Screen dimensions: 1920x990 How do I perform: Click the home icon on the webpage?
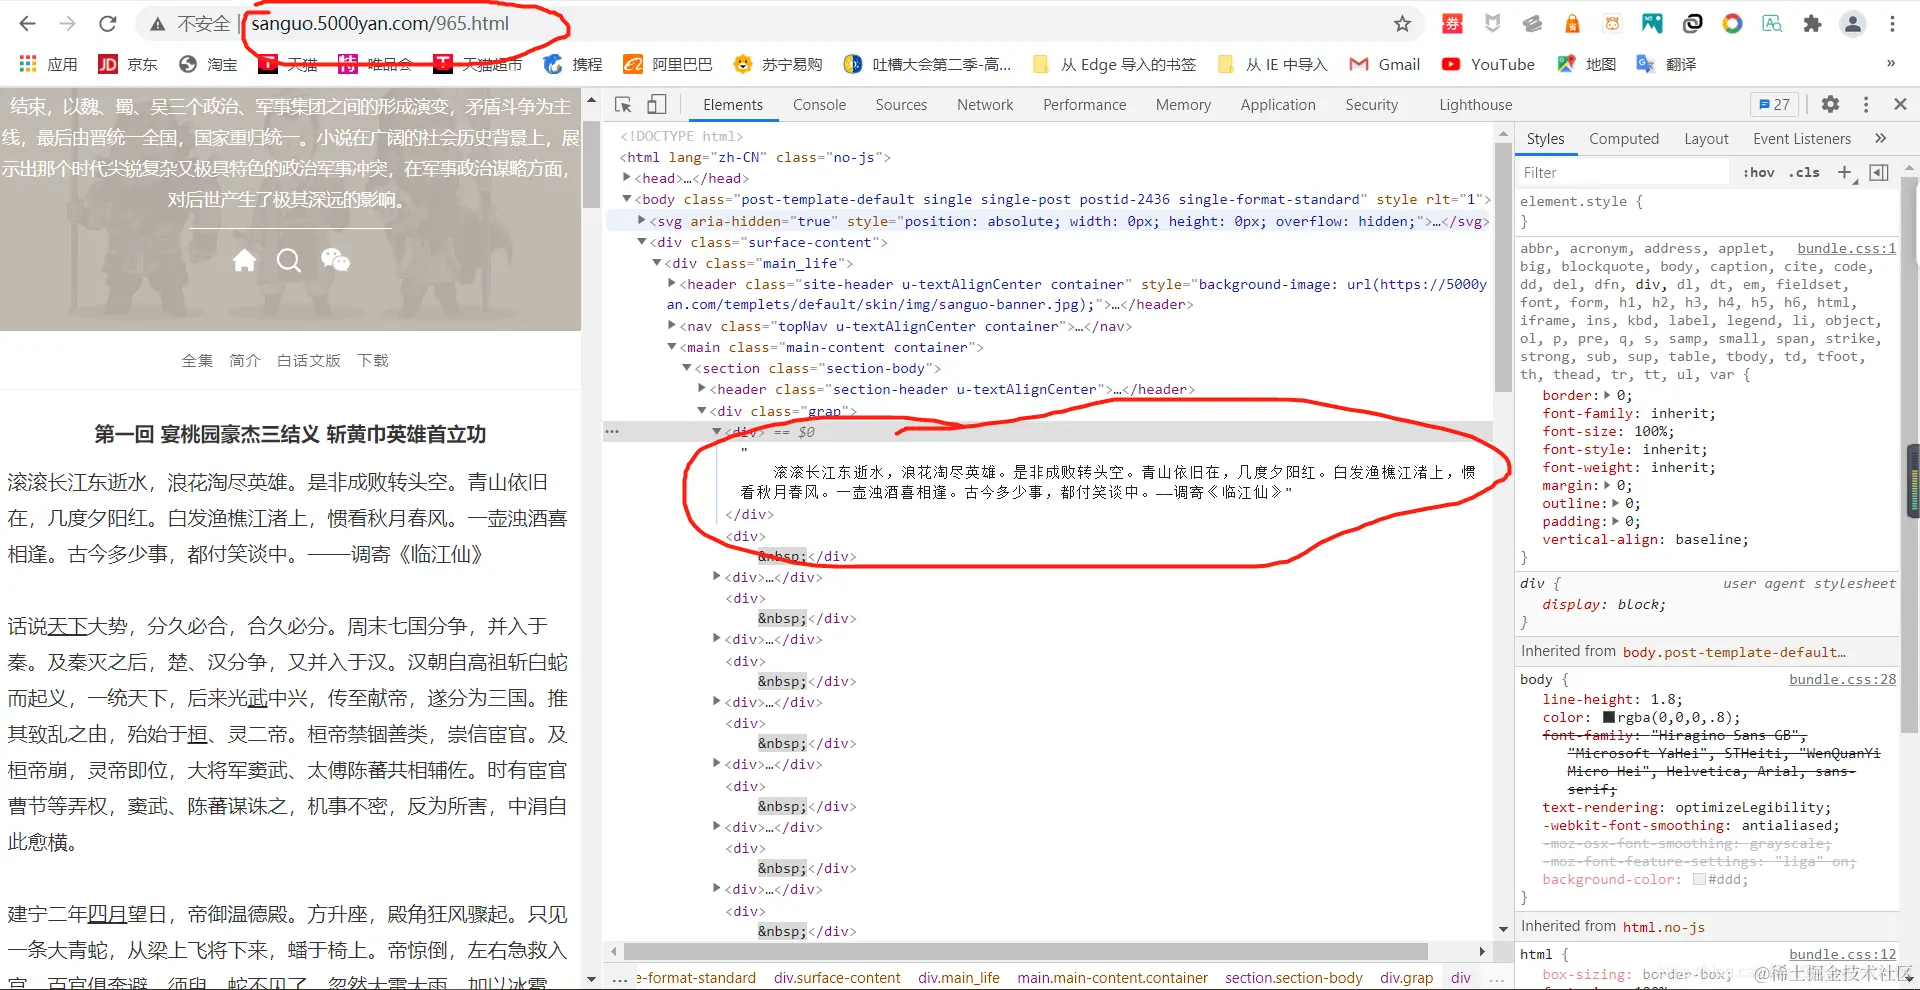tap(244, 260)
